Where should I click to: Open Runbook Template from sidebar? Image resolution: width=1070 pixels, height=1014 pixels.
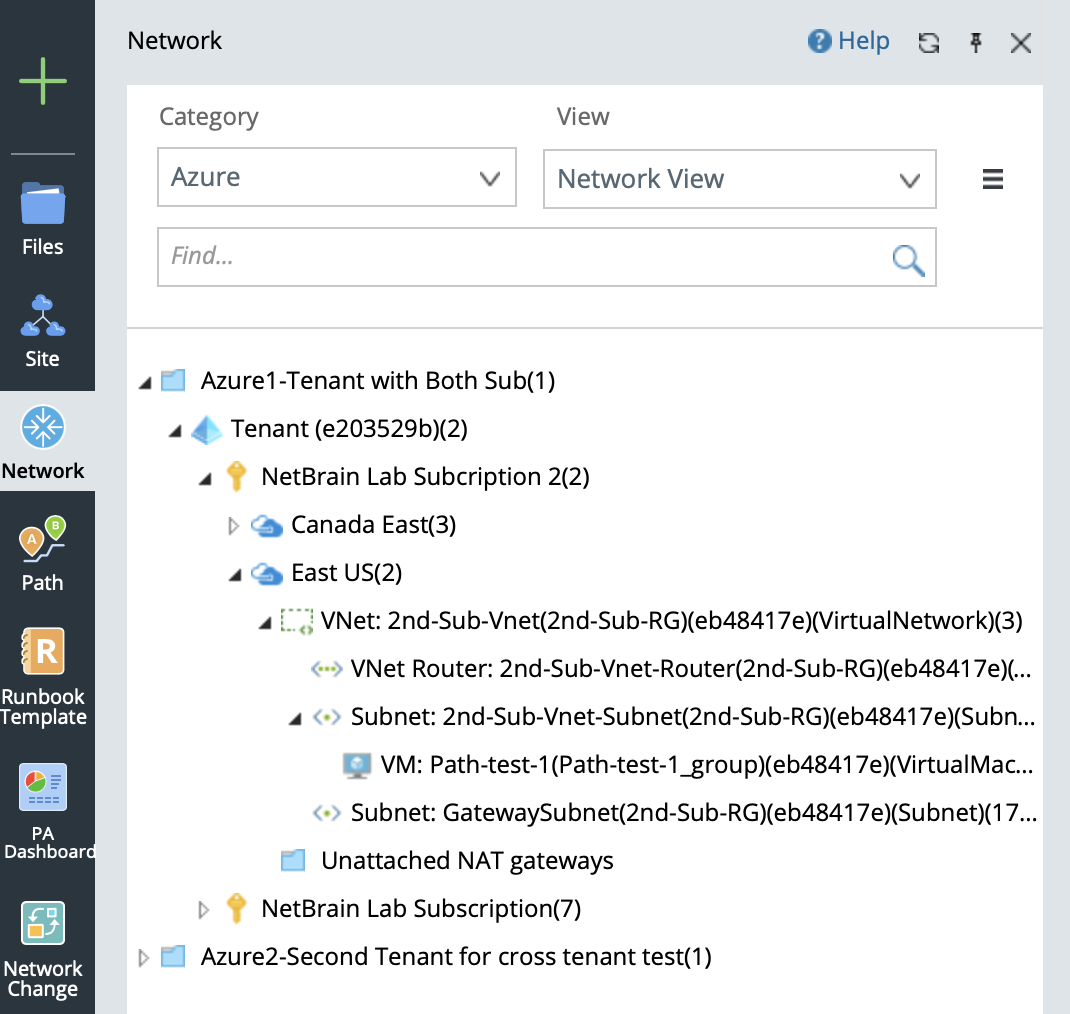click(x=43, y=676)
